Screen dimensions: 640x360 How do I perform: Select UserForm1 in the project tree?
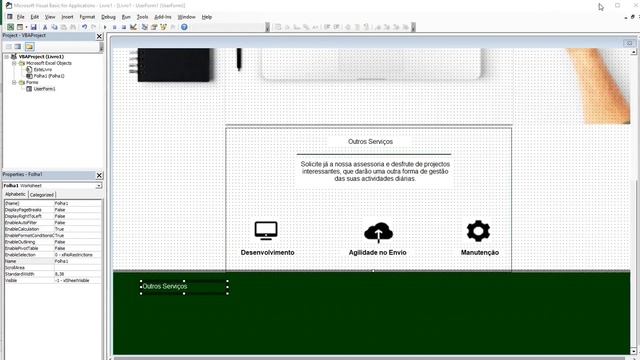[x=44, y=89]
